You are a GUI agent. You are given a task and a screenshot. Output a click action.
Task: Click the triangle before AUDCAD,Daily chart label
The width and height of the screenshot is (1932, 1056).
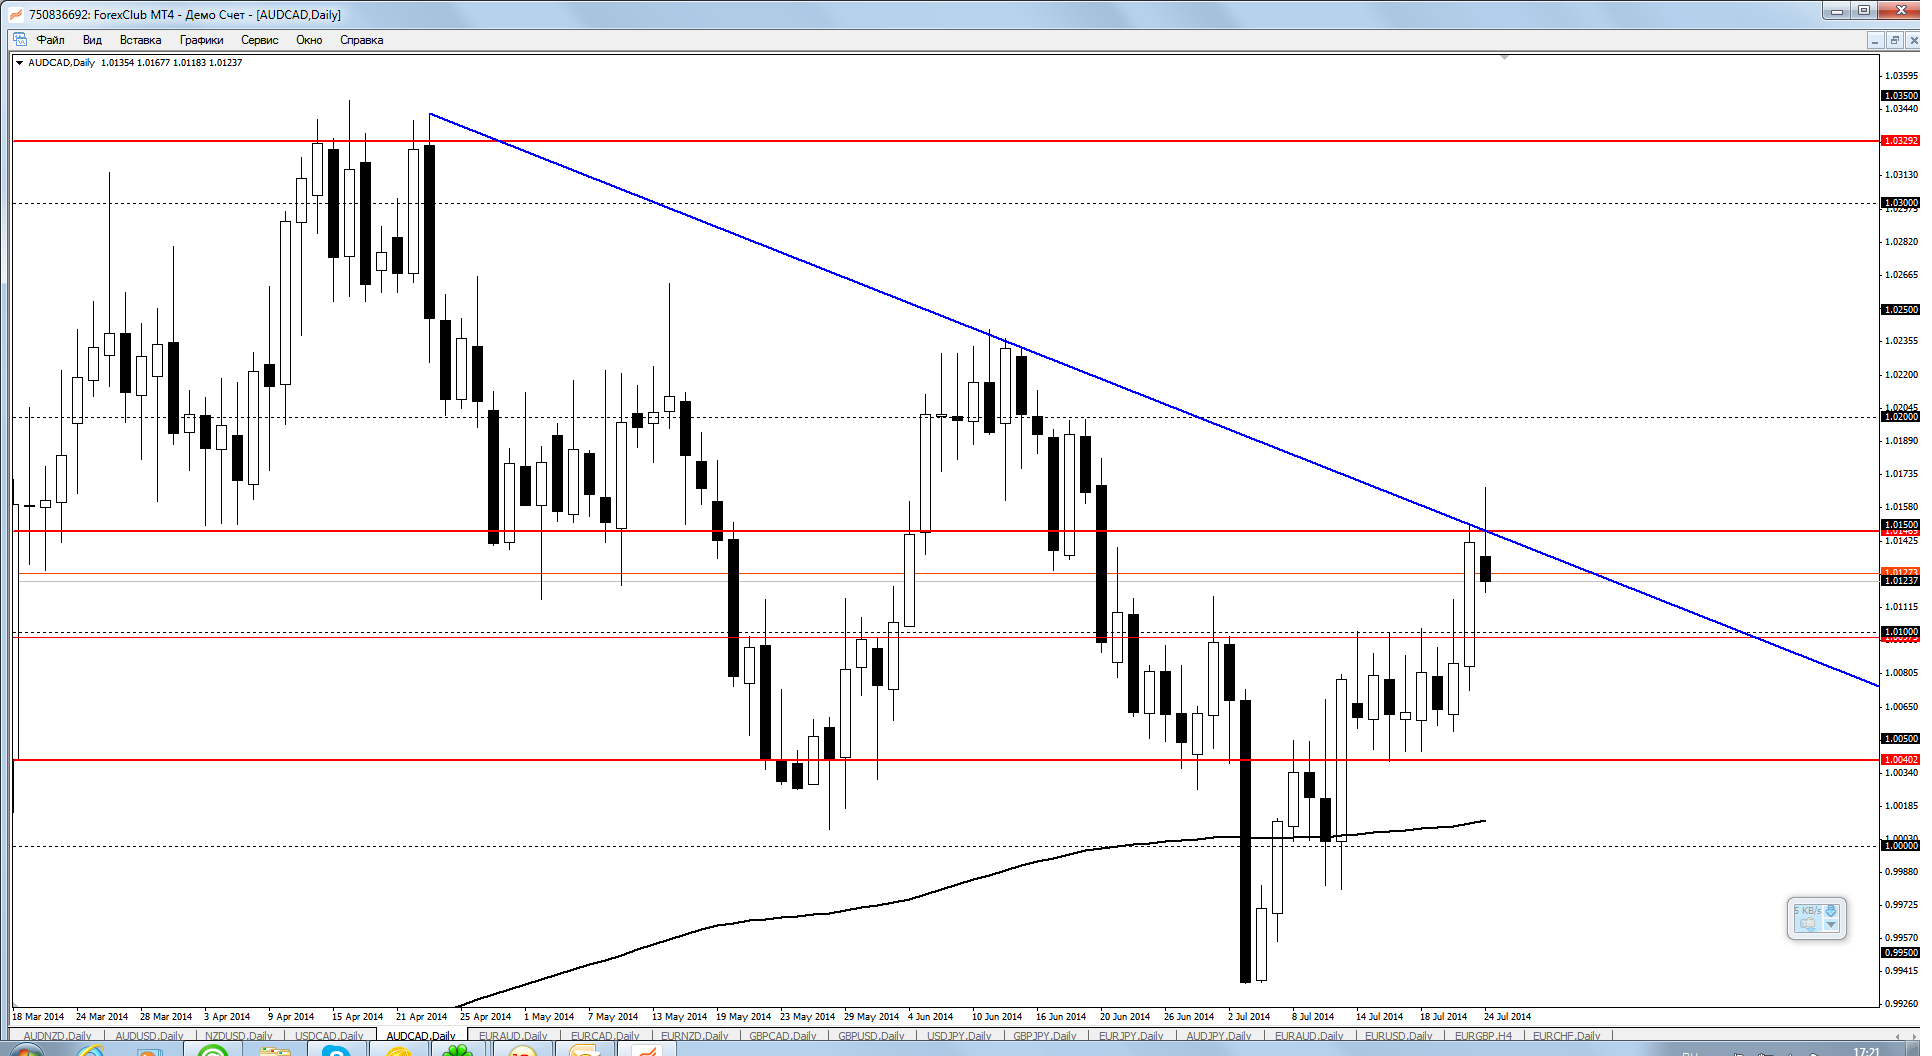[19, 63]
